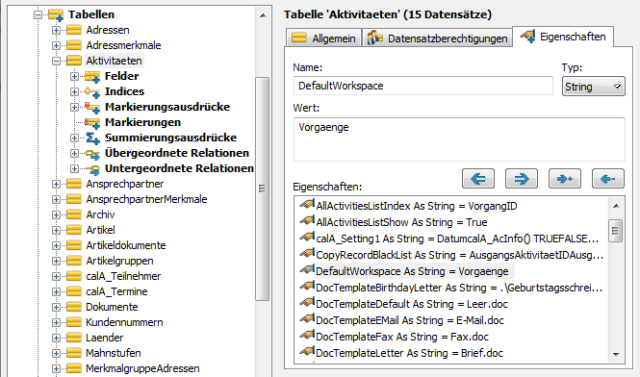Expand the Adressen table node
This screenshot has height=377, width=640.
56,30
